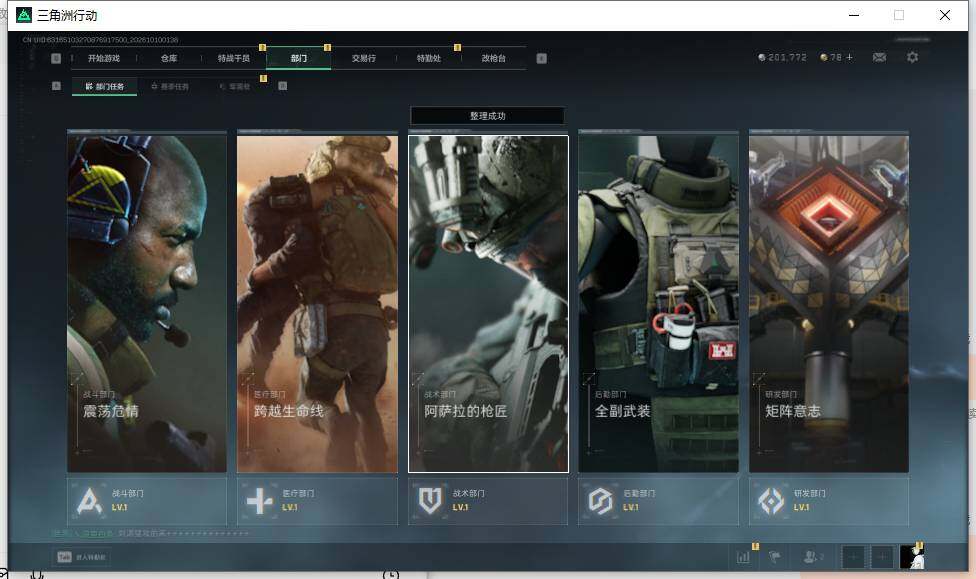Select the 部门任务 sub-tab

(x=105, y=87)
